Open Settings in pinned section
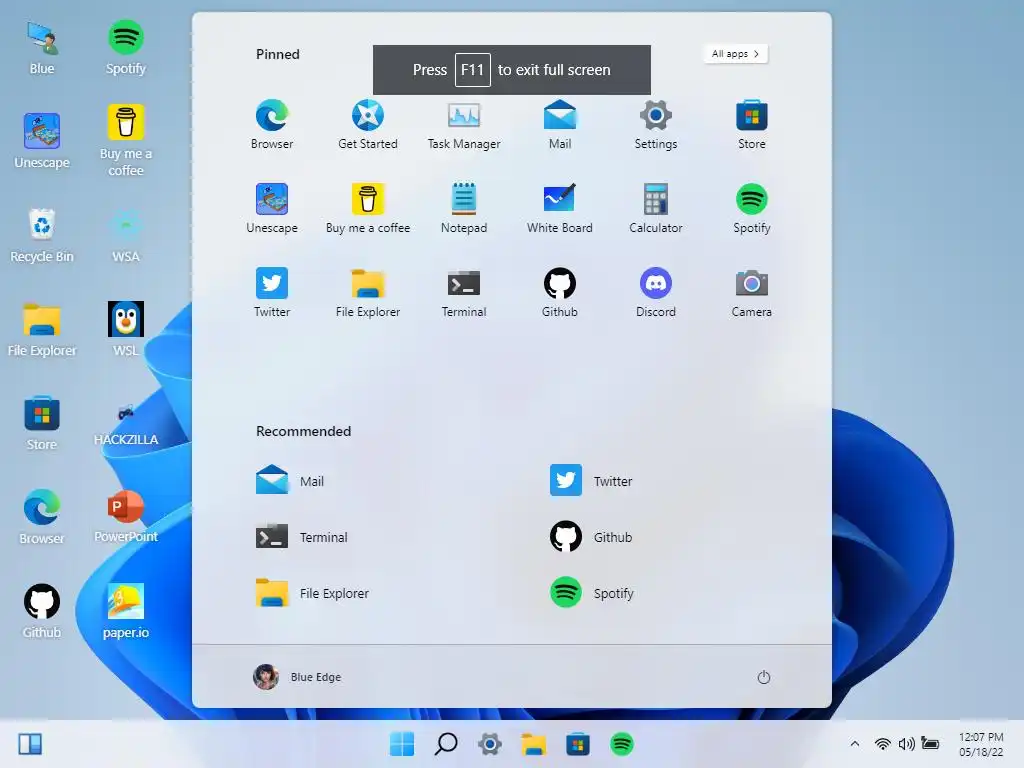 click(x=656, y=125)
